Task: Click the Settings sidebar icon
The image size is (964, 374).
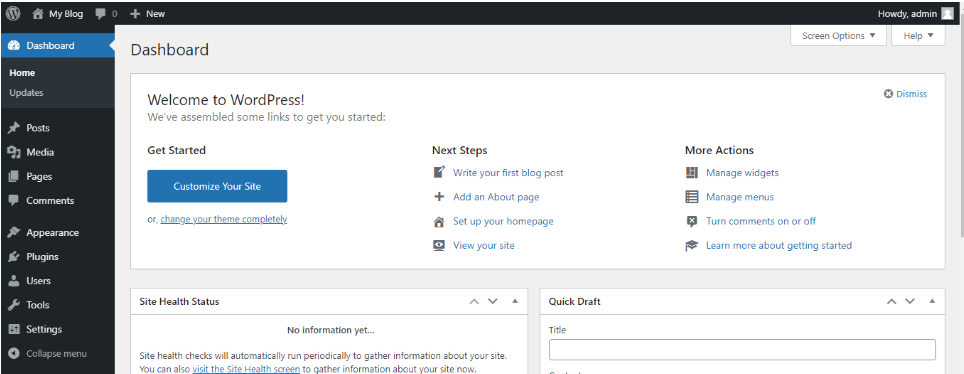Action: 14,329
